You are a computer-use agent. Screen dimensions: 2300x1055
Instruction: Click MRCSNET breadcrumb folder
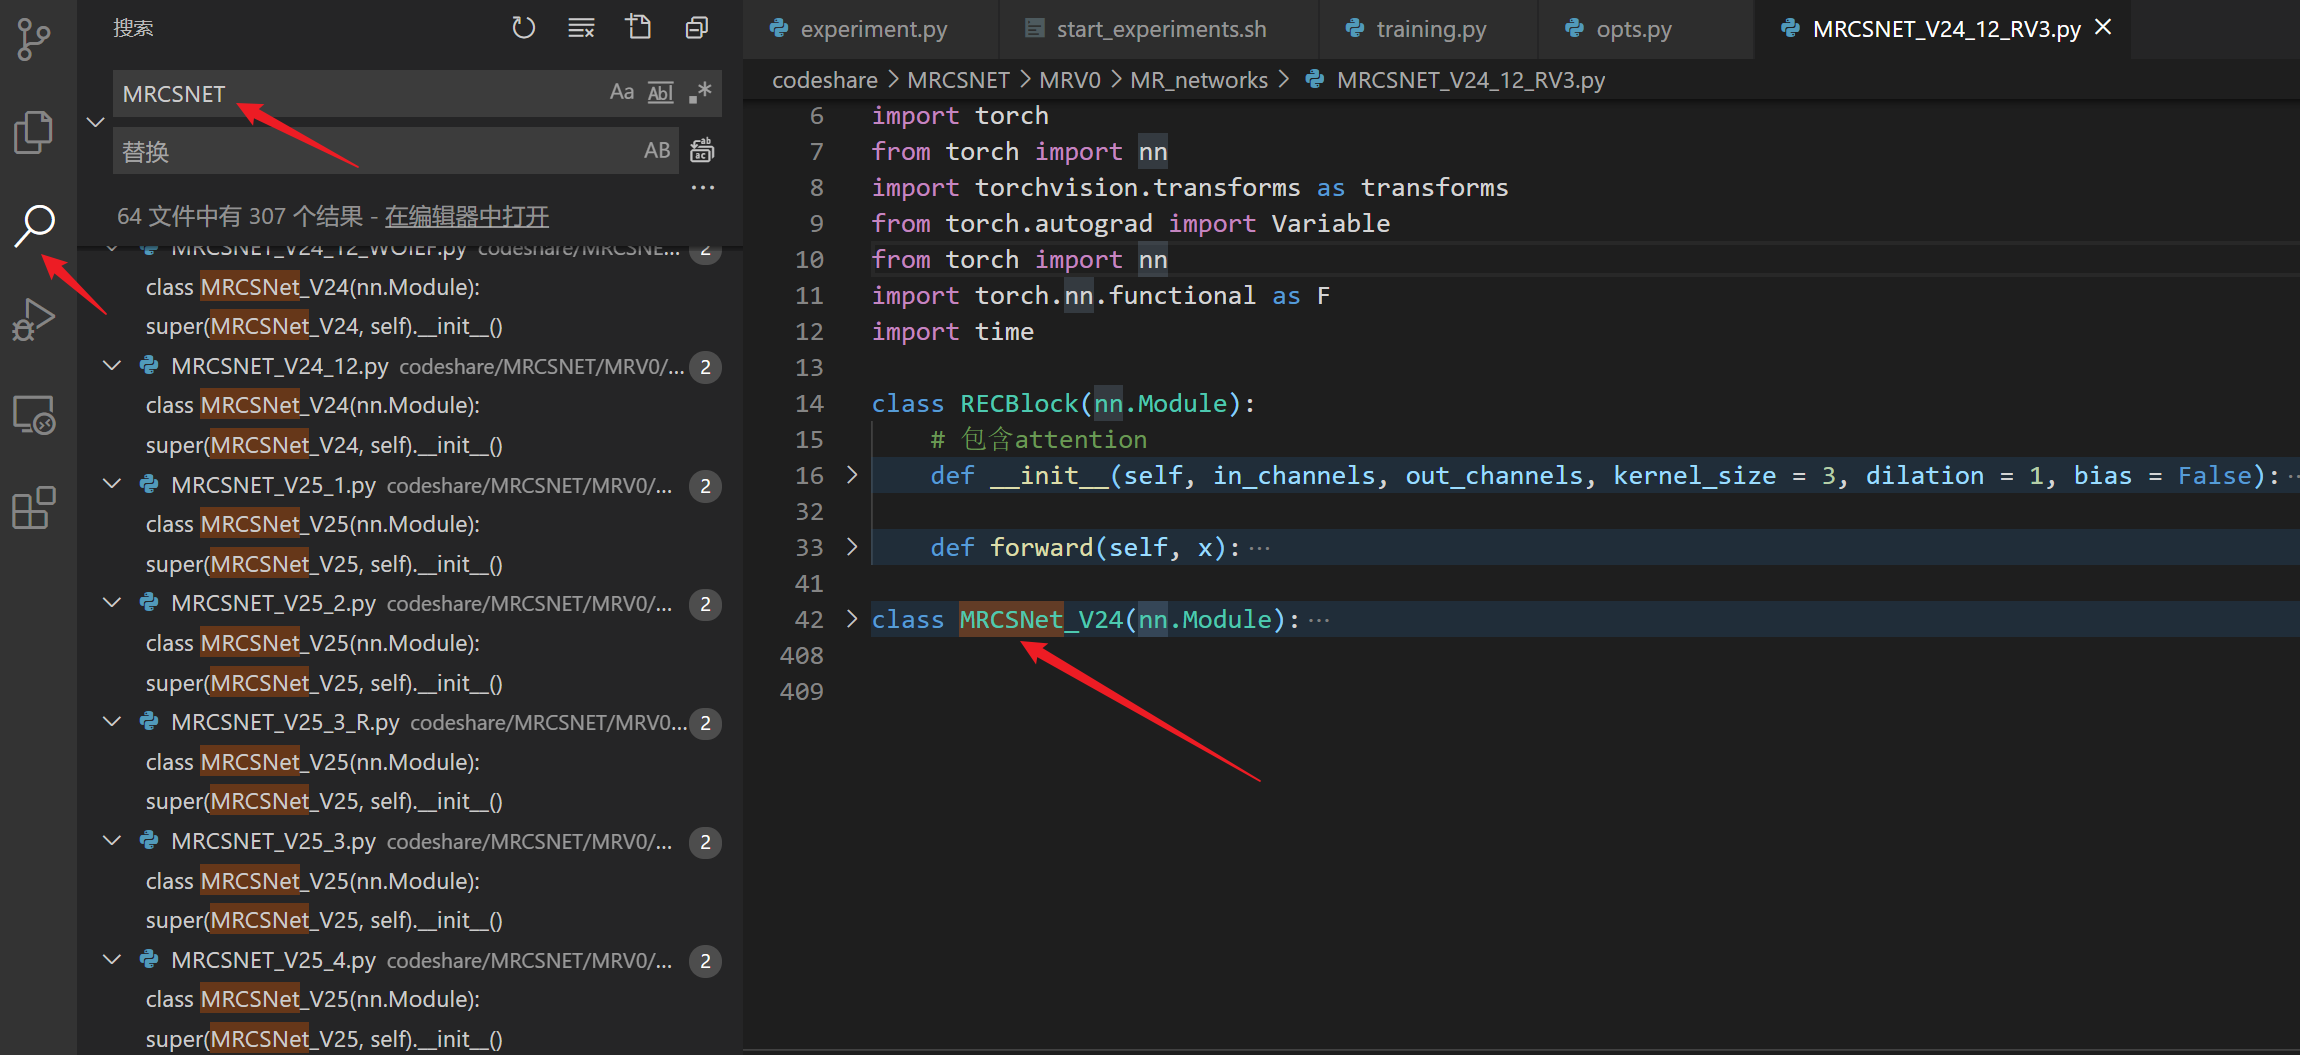(x=958, y=80)
